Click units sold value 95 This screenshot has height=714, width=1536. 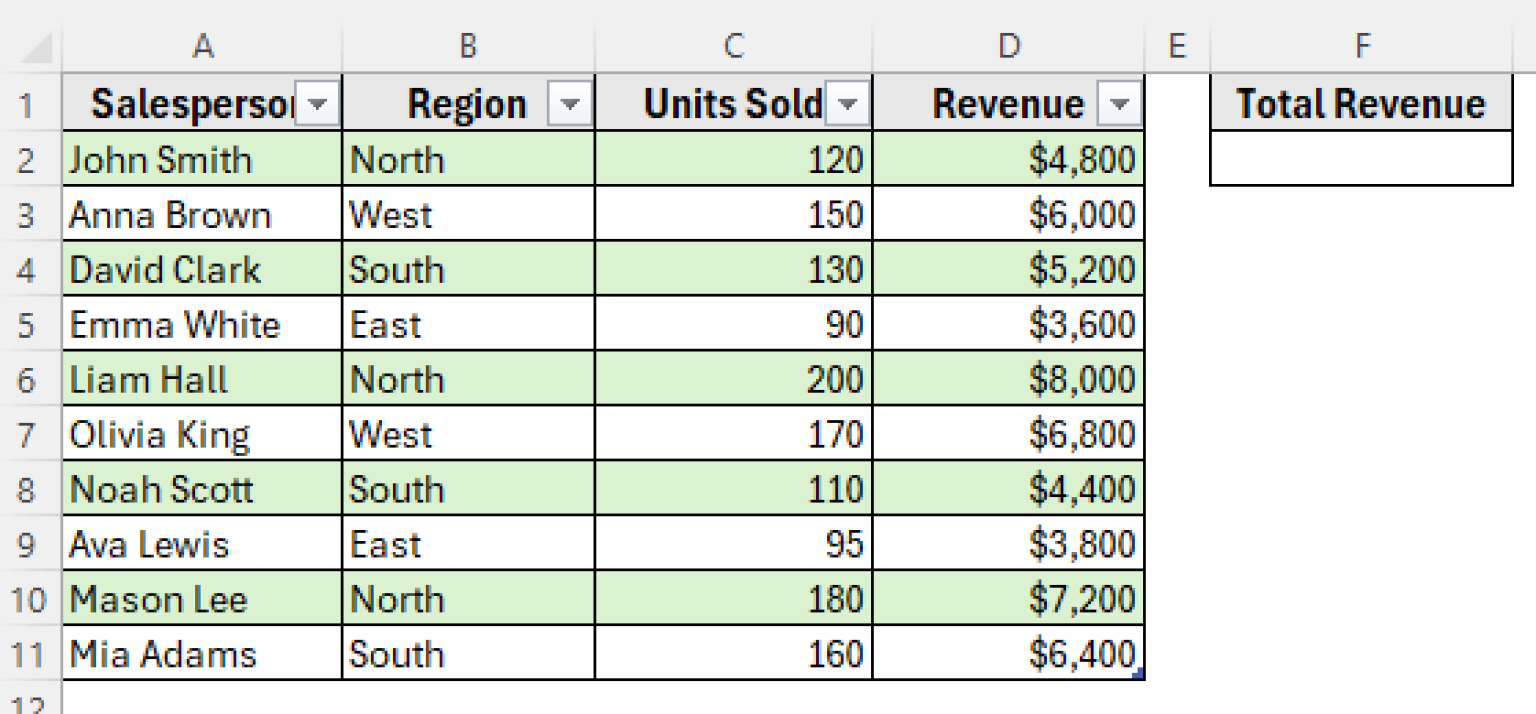coord(734,545)
